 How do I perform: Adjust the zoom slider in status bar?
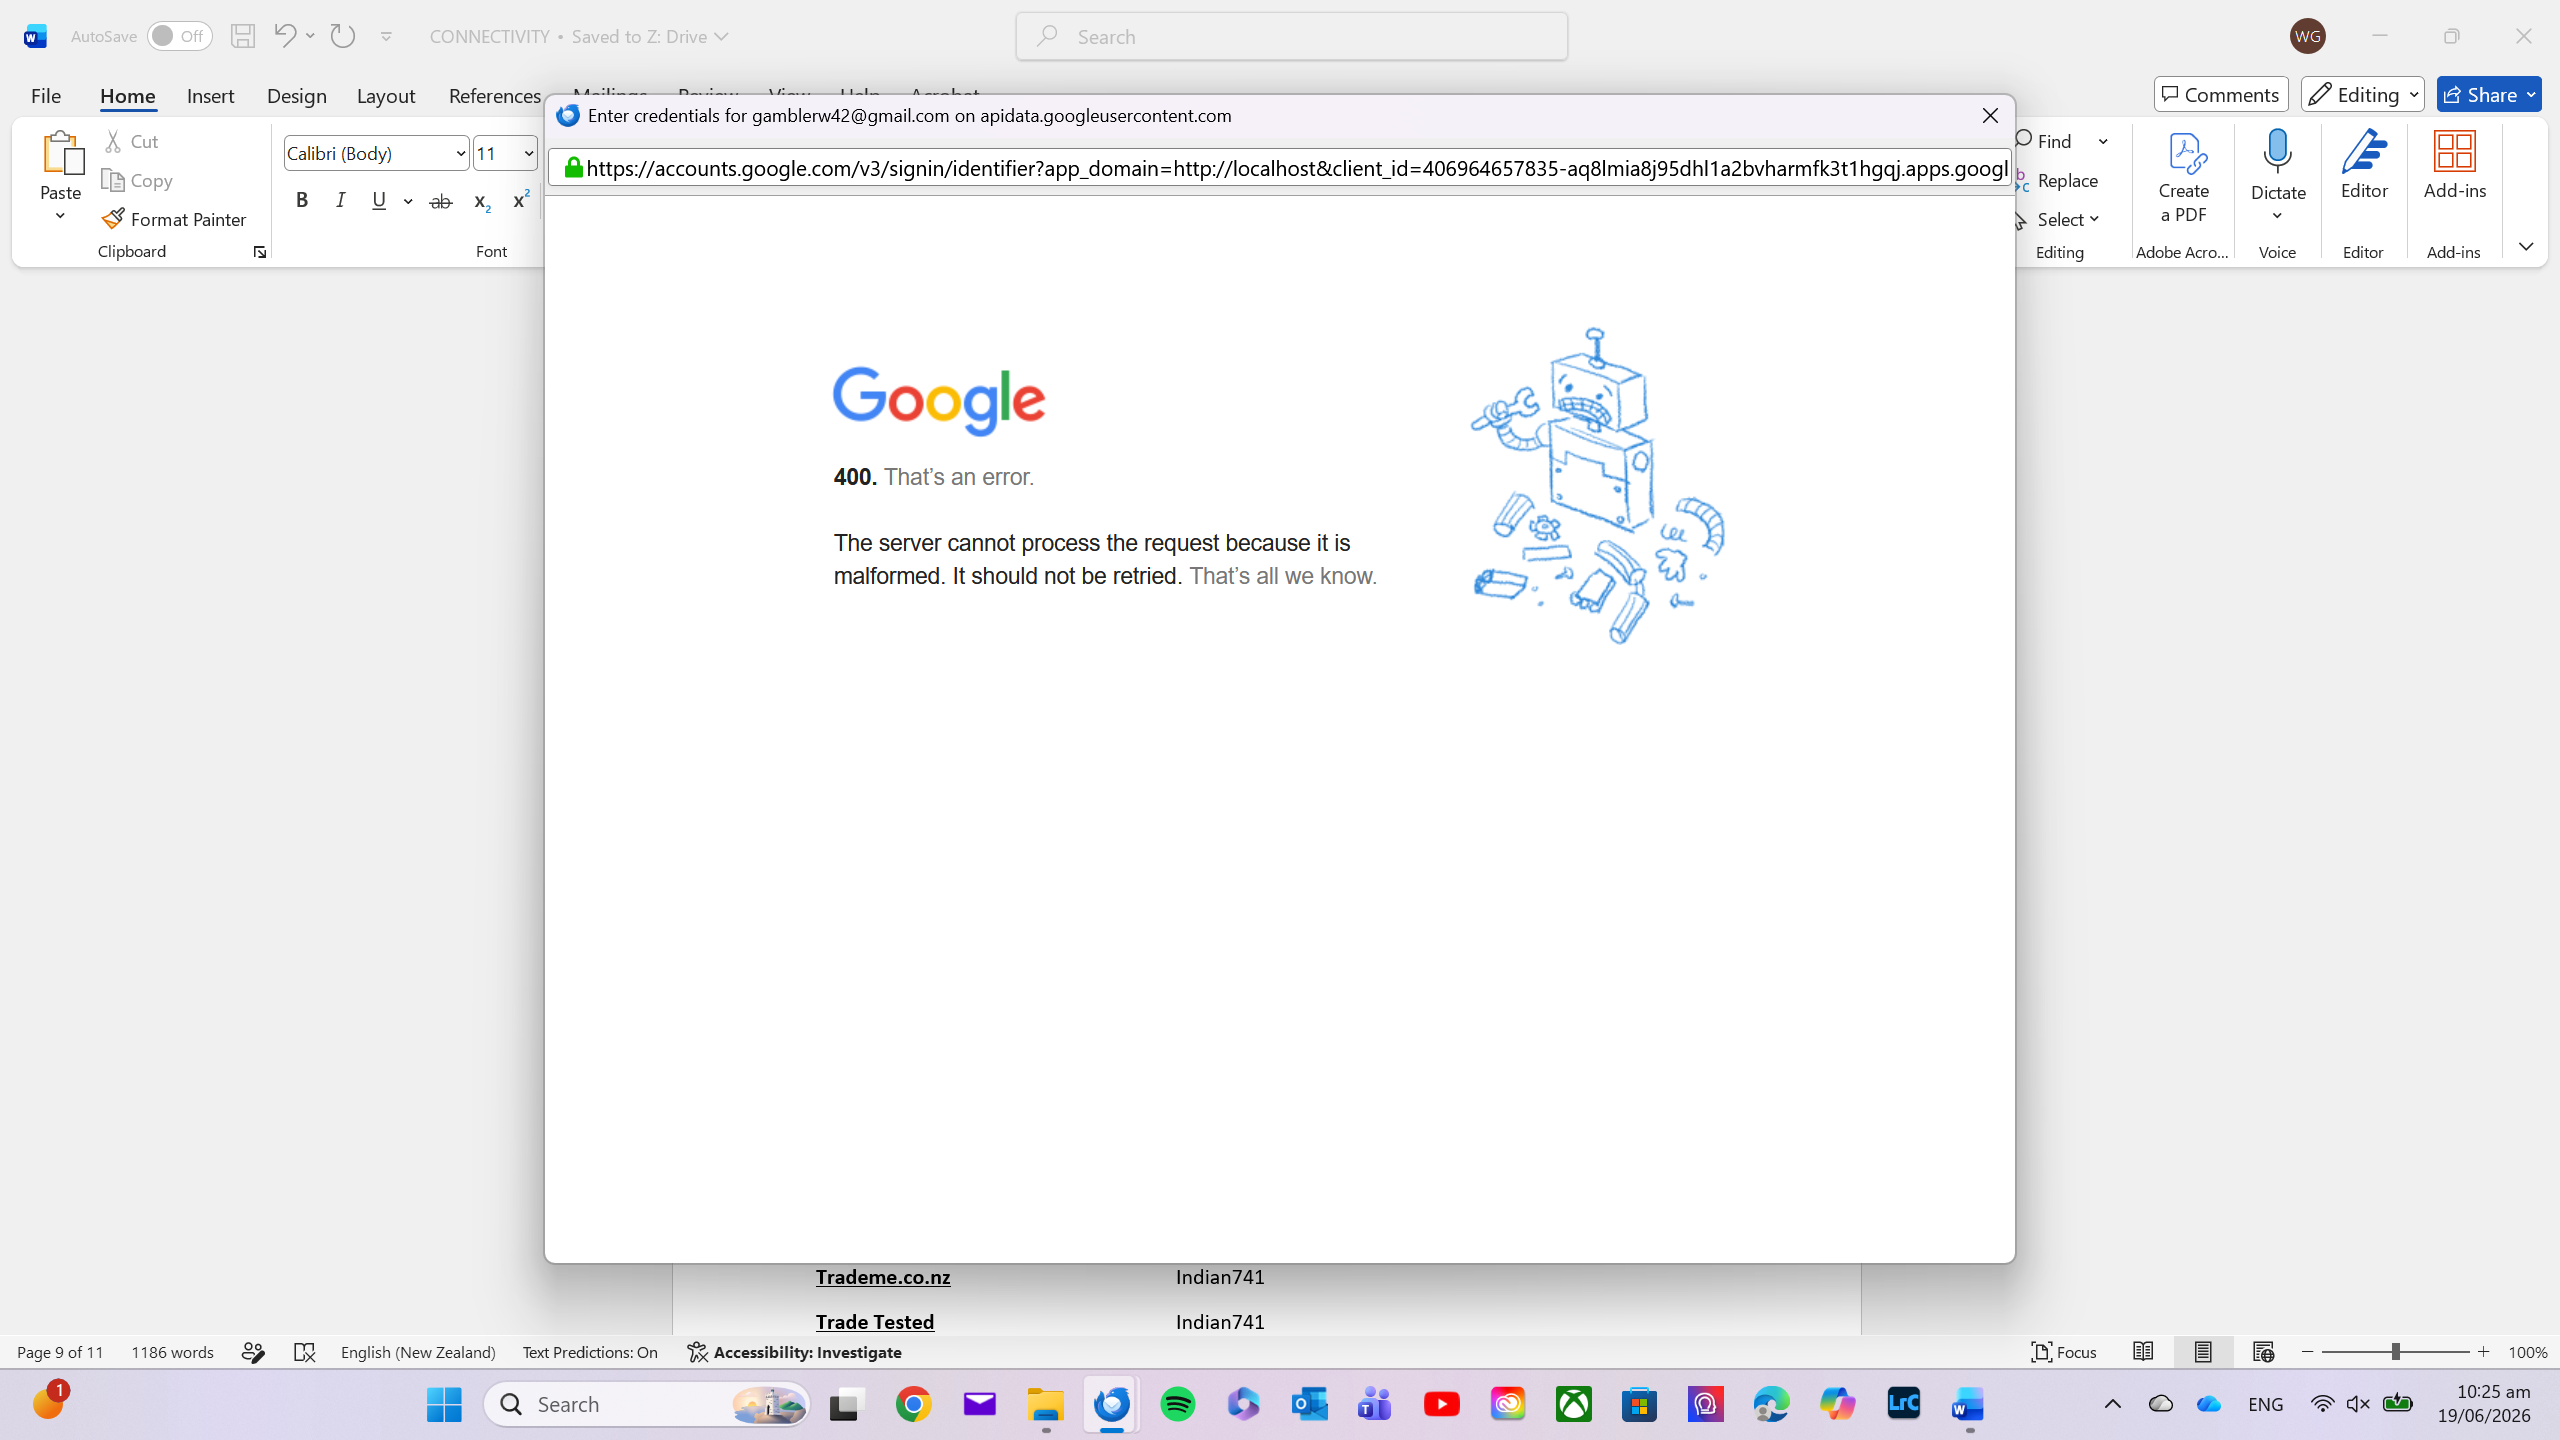[2396, 1352]
